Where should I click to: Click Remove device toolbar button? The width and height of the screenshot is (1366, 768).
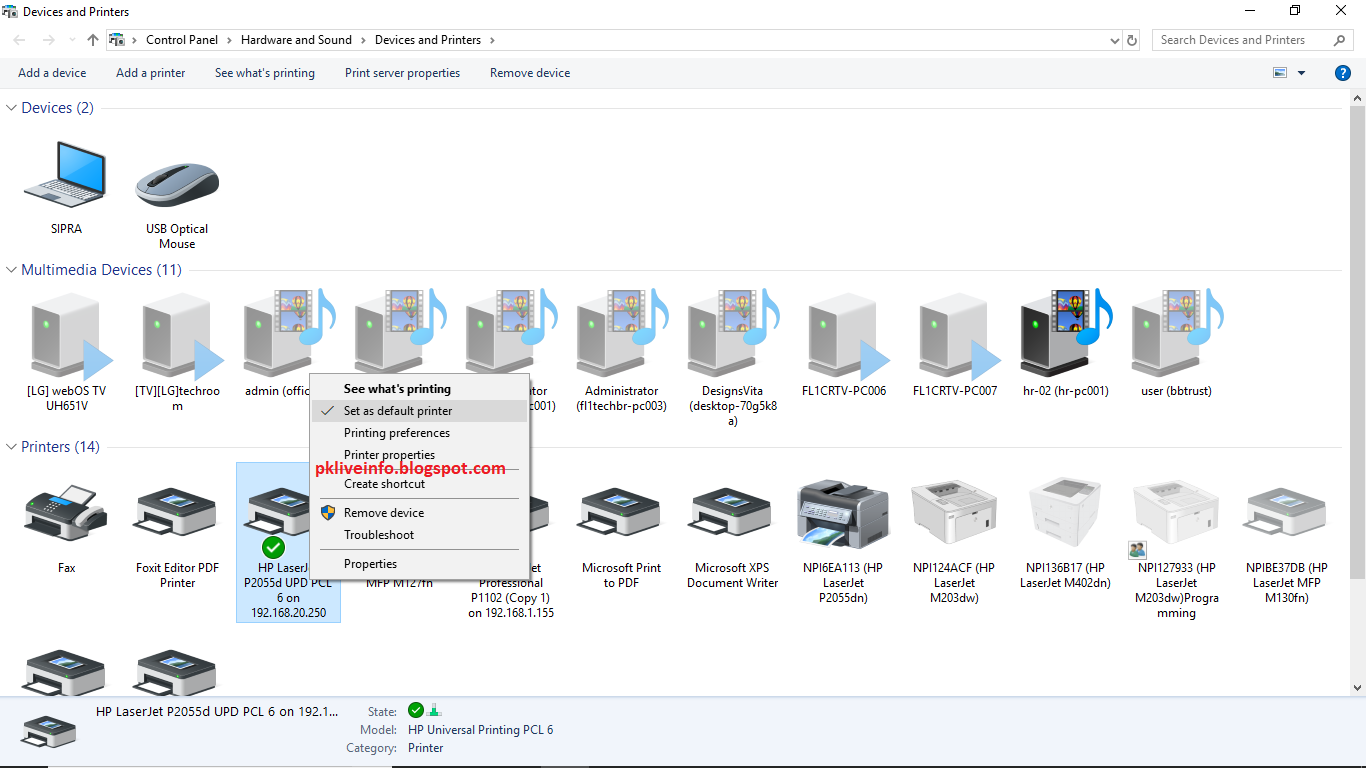click(530, 73)
